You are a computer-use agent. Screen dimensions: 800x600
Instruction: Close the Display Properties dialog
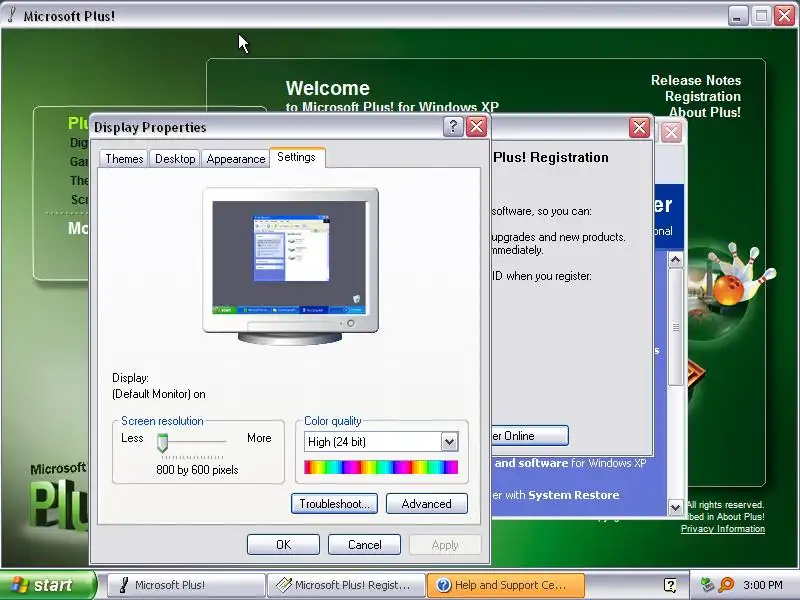(477, 127)
